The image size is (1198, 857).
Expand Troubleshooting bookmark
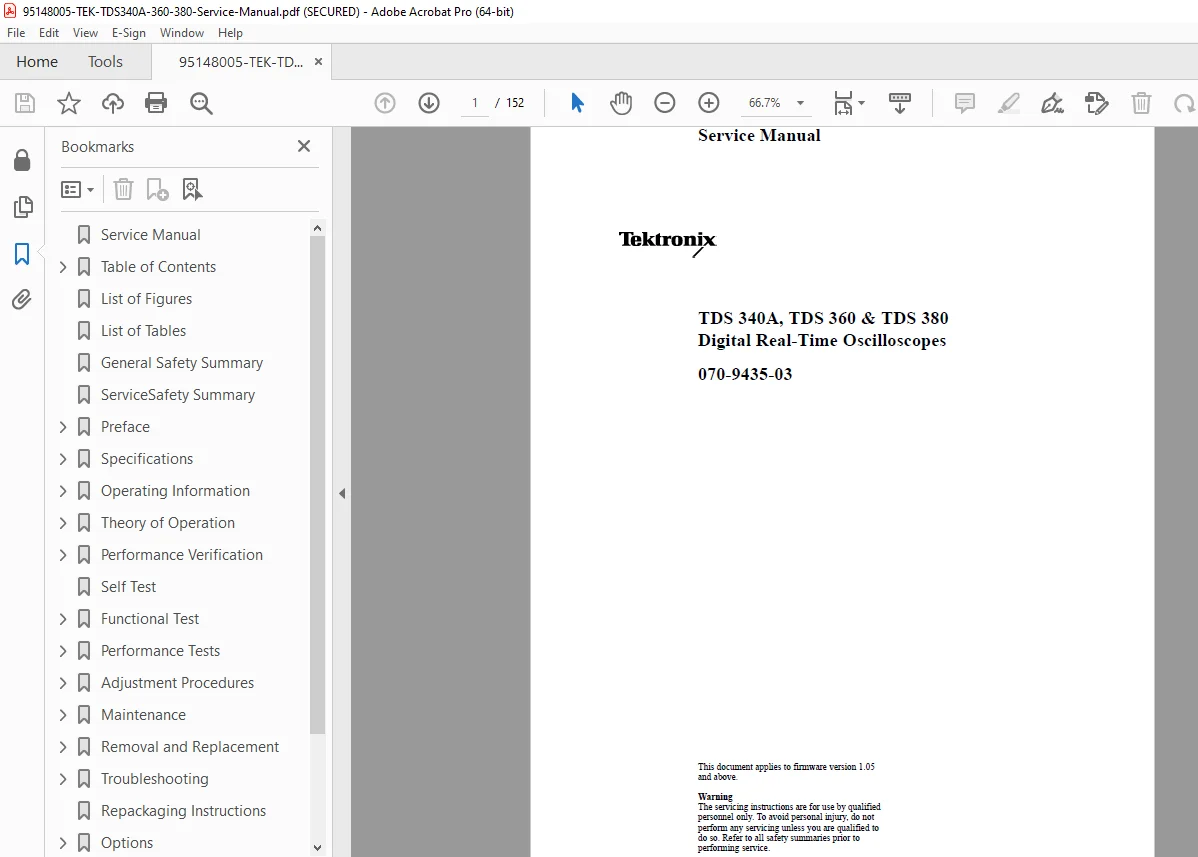coord(63,779)
